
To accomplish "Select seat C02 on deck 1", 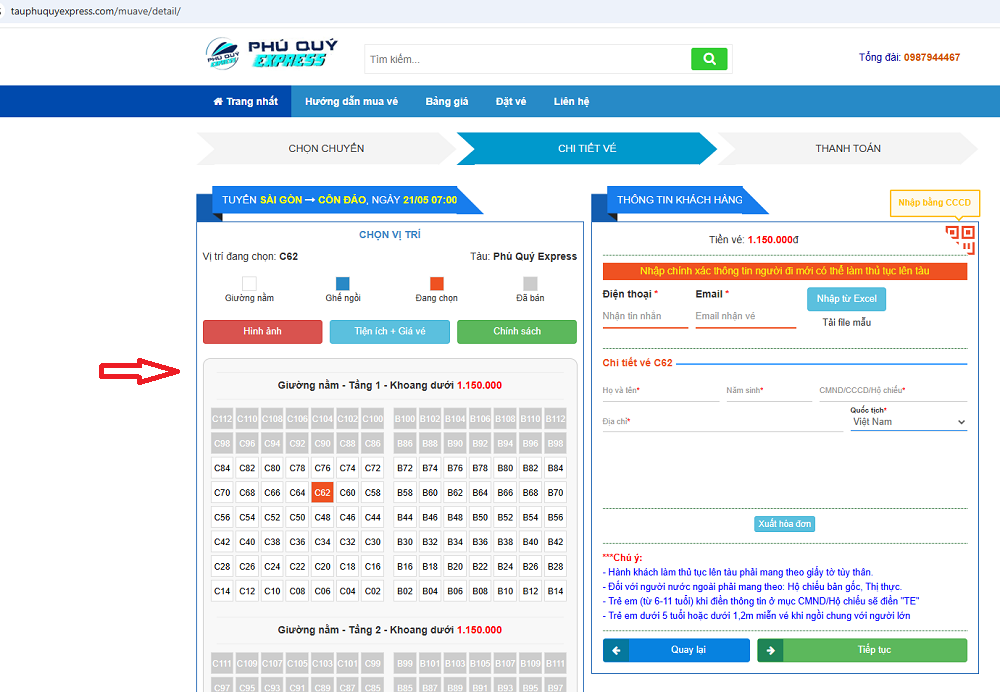I will click(372, 591).
